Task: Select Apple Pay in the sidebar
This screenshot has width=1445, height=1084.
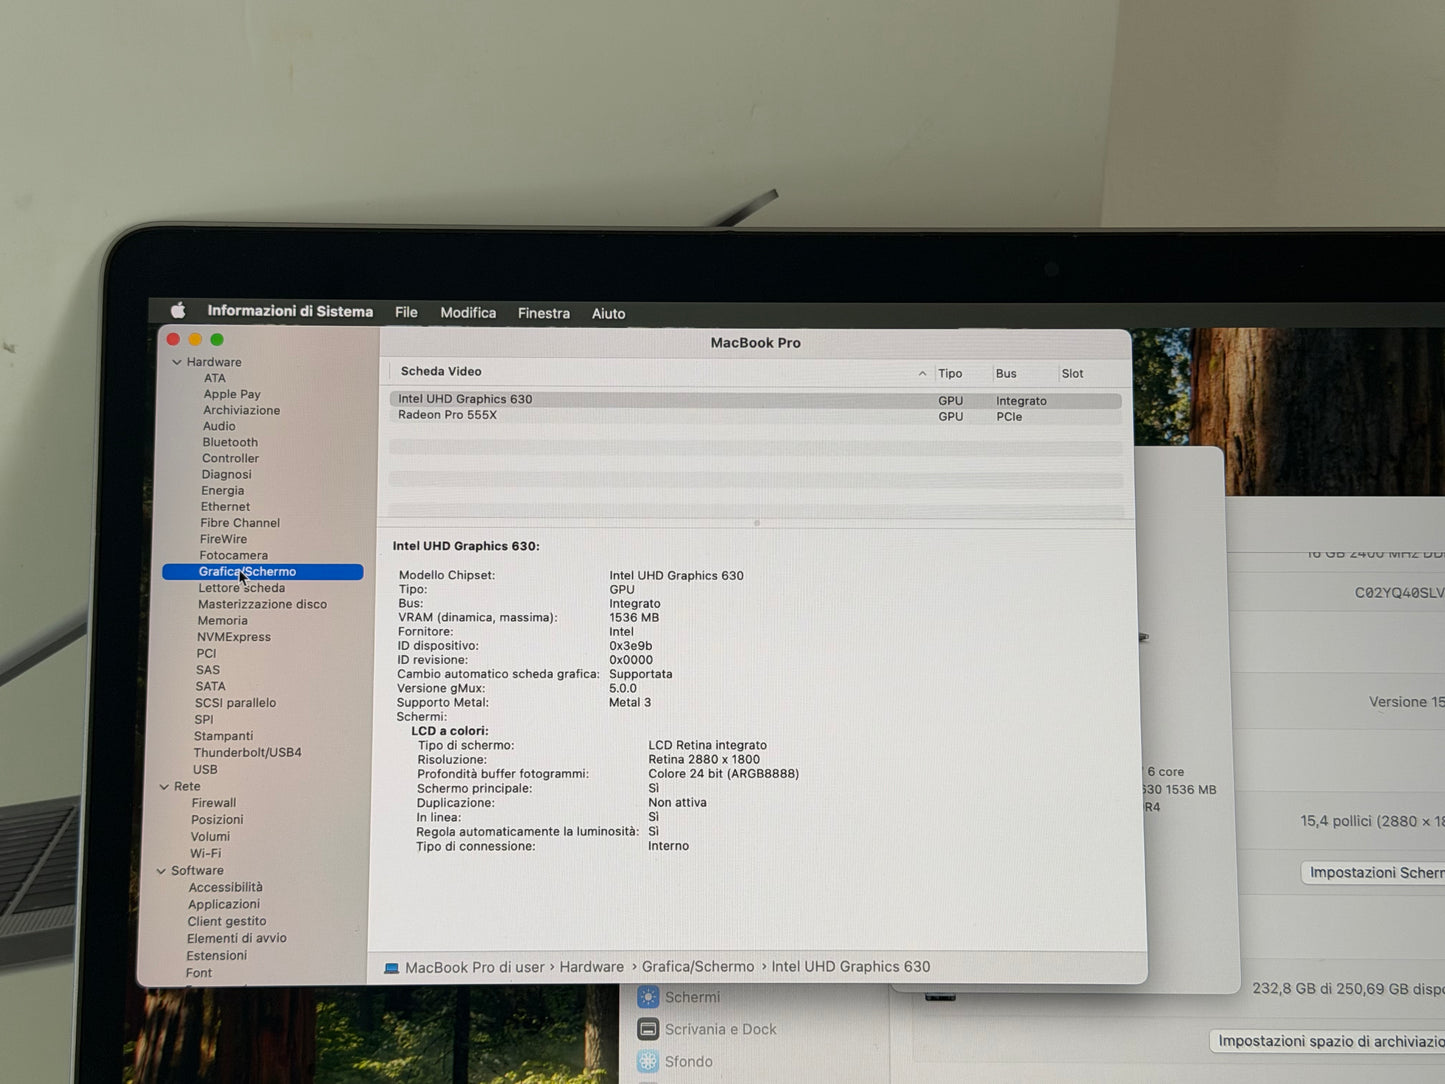Action: coord(232,394)
